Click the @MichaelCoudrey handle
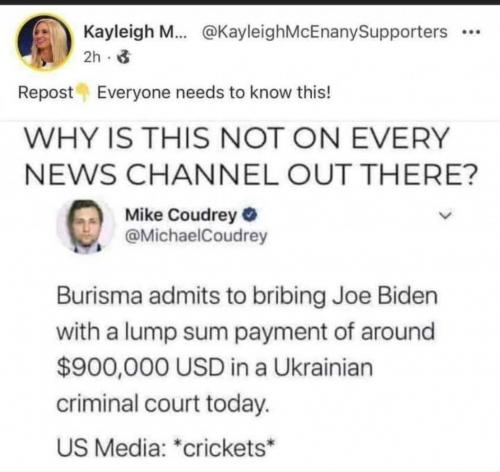The height and width of the screenshot is (472, 500). click(196, 236)
